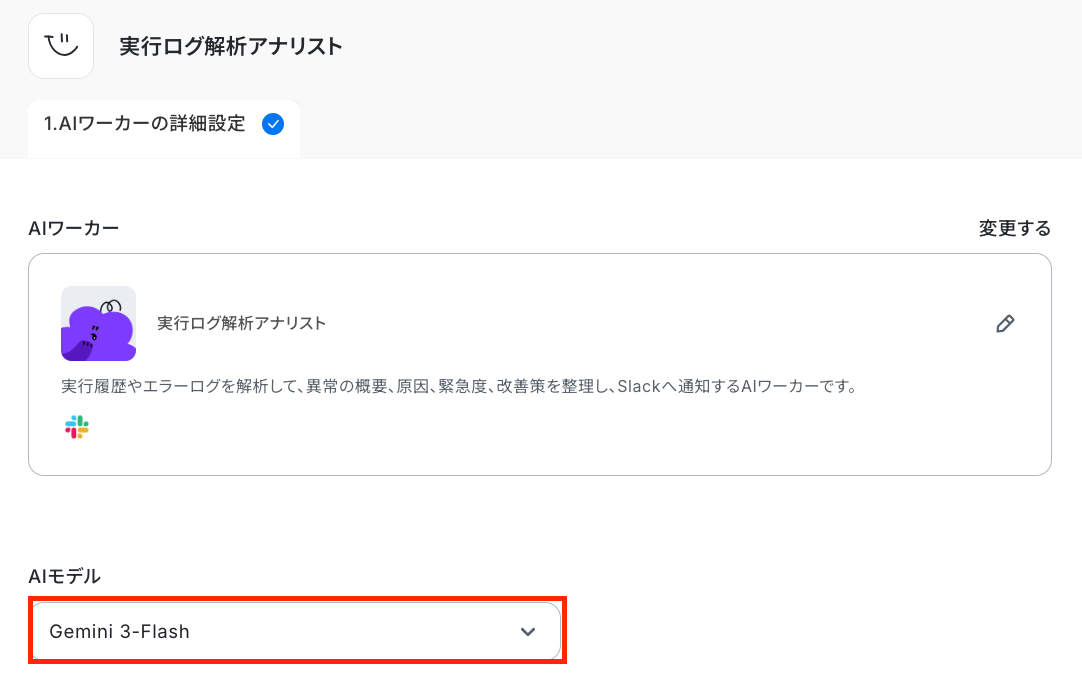Click the purple cloud worker avatar
The width and height of the screenshot is (1082, 684).
98,323
